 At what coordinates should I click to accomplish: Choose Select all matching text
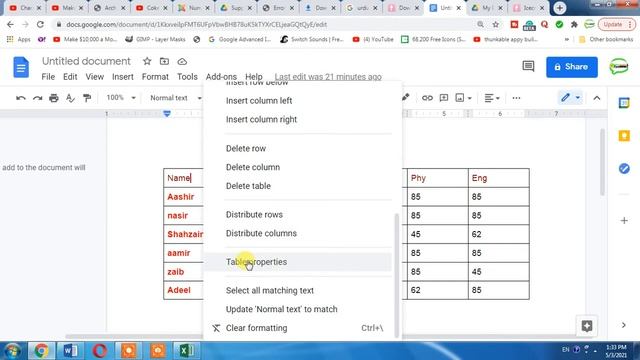297,291
